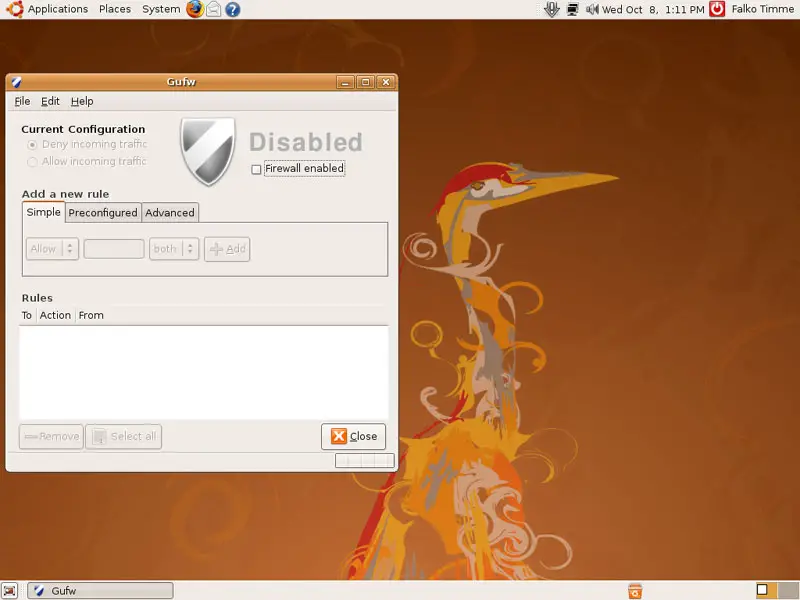The image size is (800, 600).
Task: Minimize the Gufw window
Action: point(345,82)
